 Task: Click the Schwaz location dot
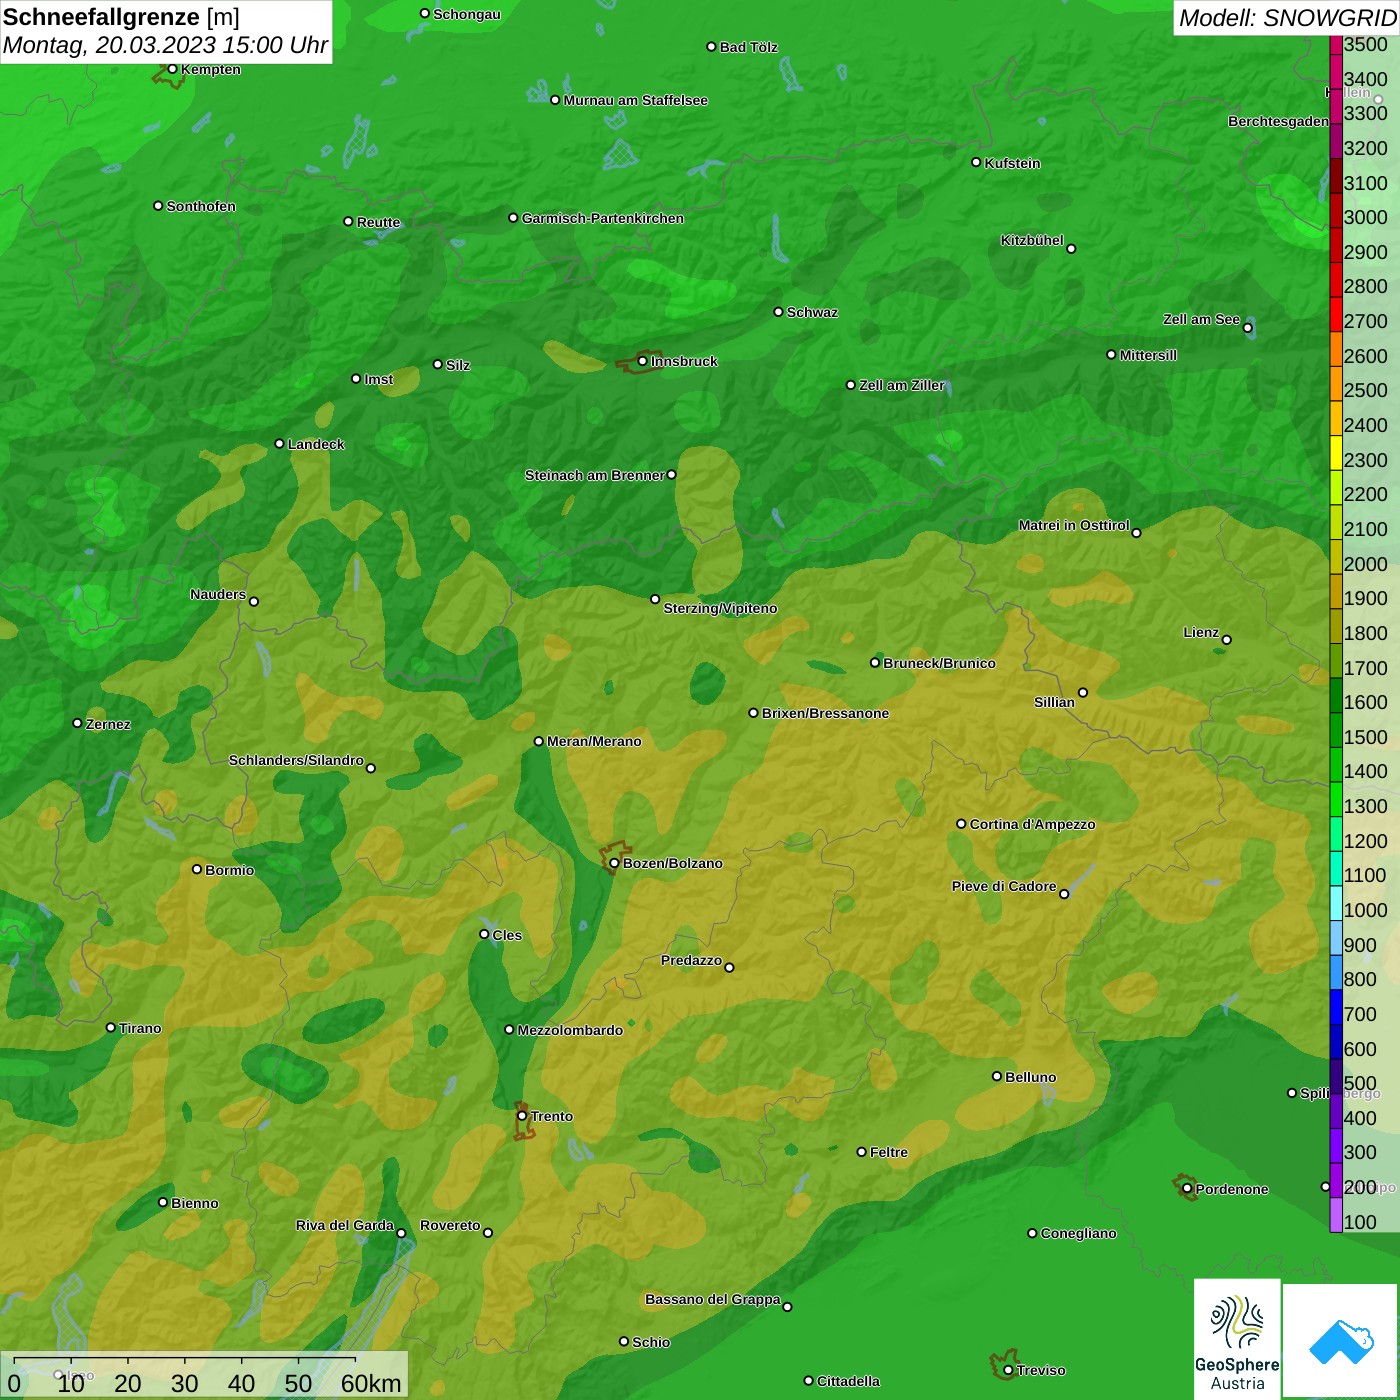coord(778,311)
